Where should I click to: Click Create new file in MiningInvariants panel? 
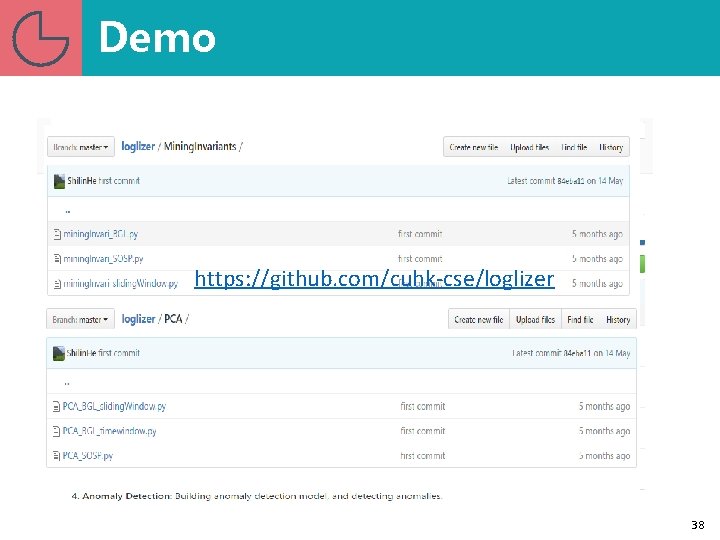(x=473, y=147)
